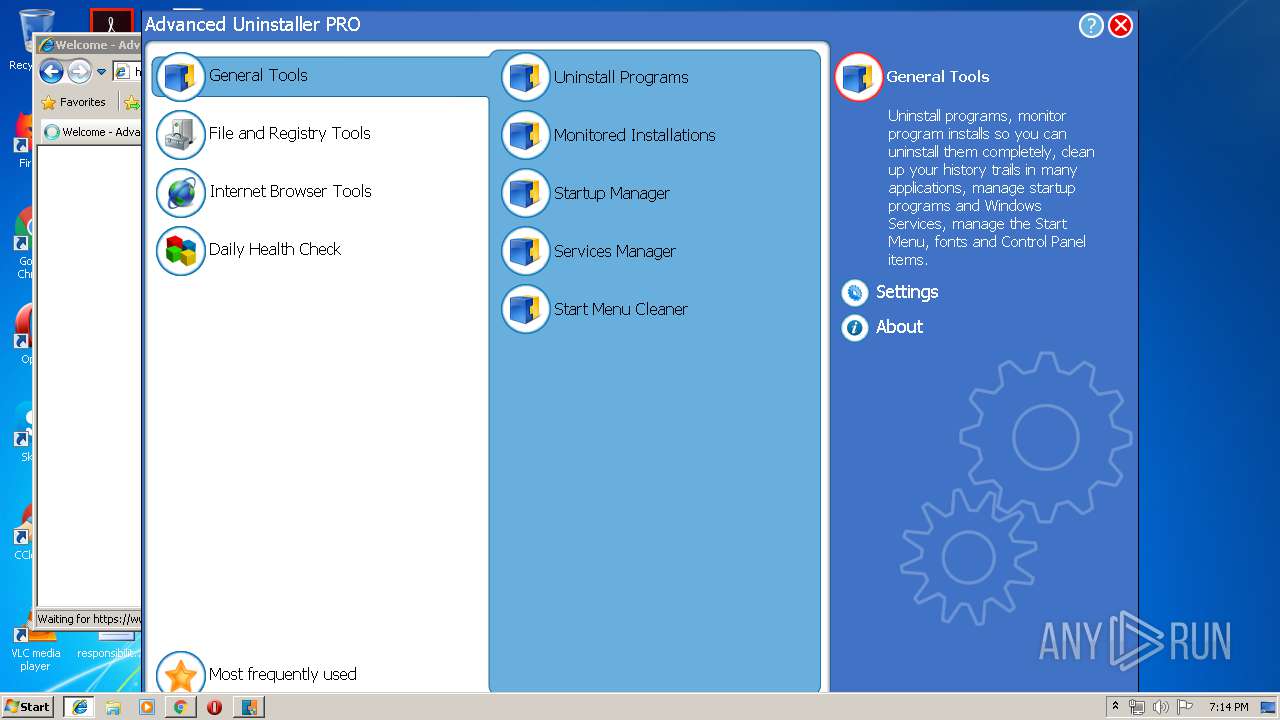Open the Internet Browser Tools globe icon
This screenshot has width=1280, height=720.
[x=181, y=193]
